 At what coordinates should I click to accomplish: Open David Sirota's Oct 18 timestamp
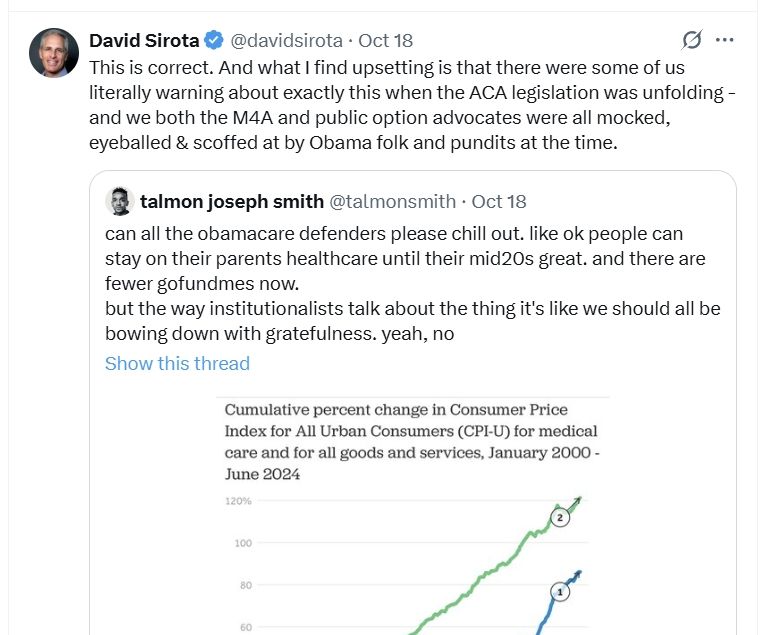(385, 41)
